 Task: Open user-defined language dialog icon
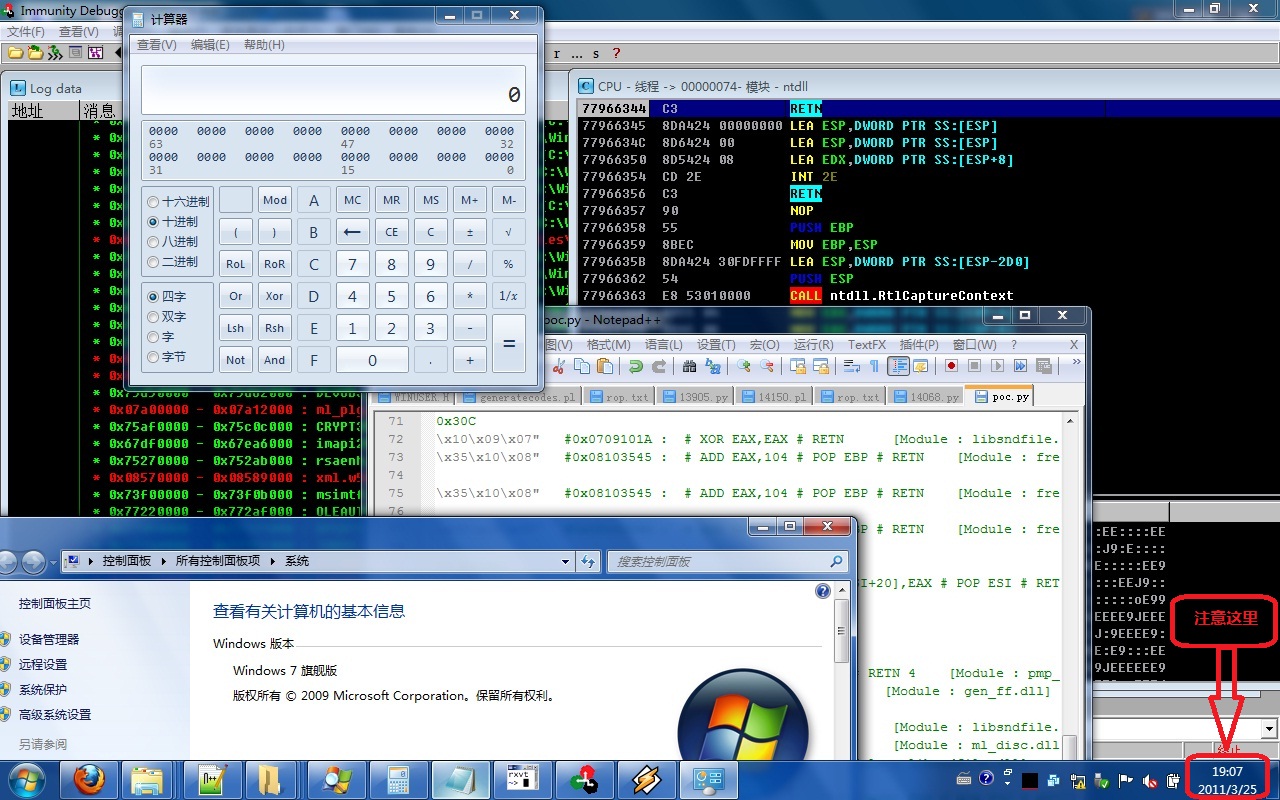click(921, 366)
